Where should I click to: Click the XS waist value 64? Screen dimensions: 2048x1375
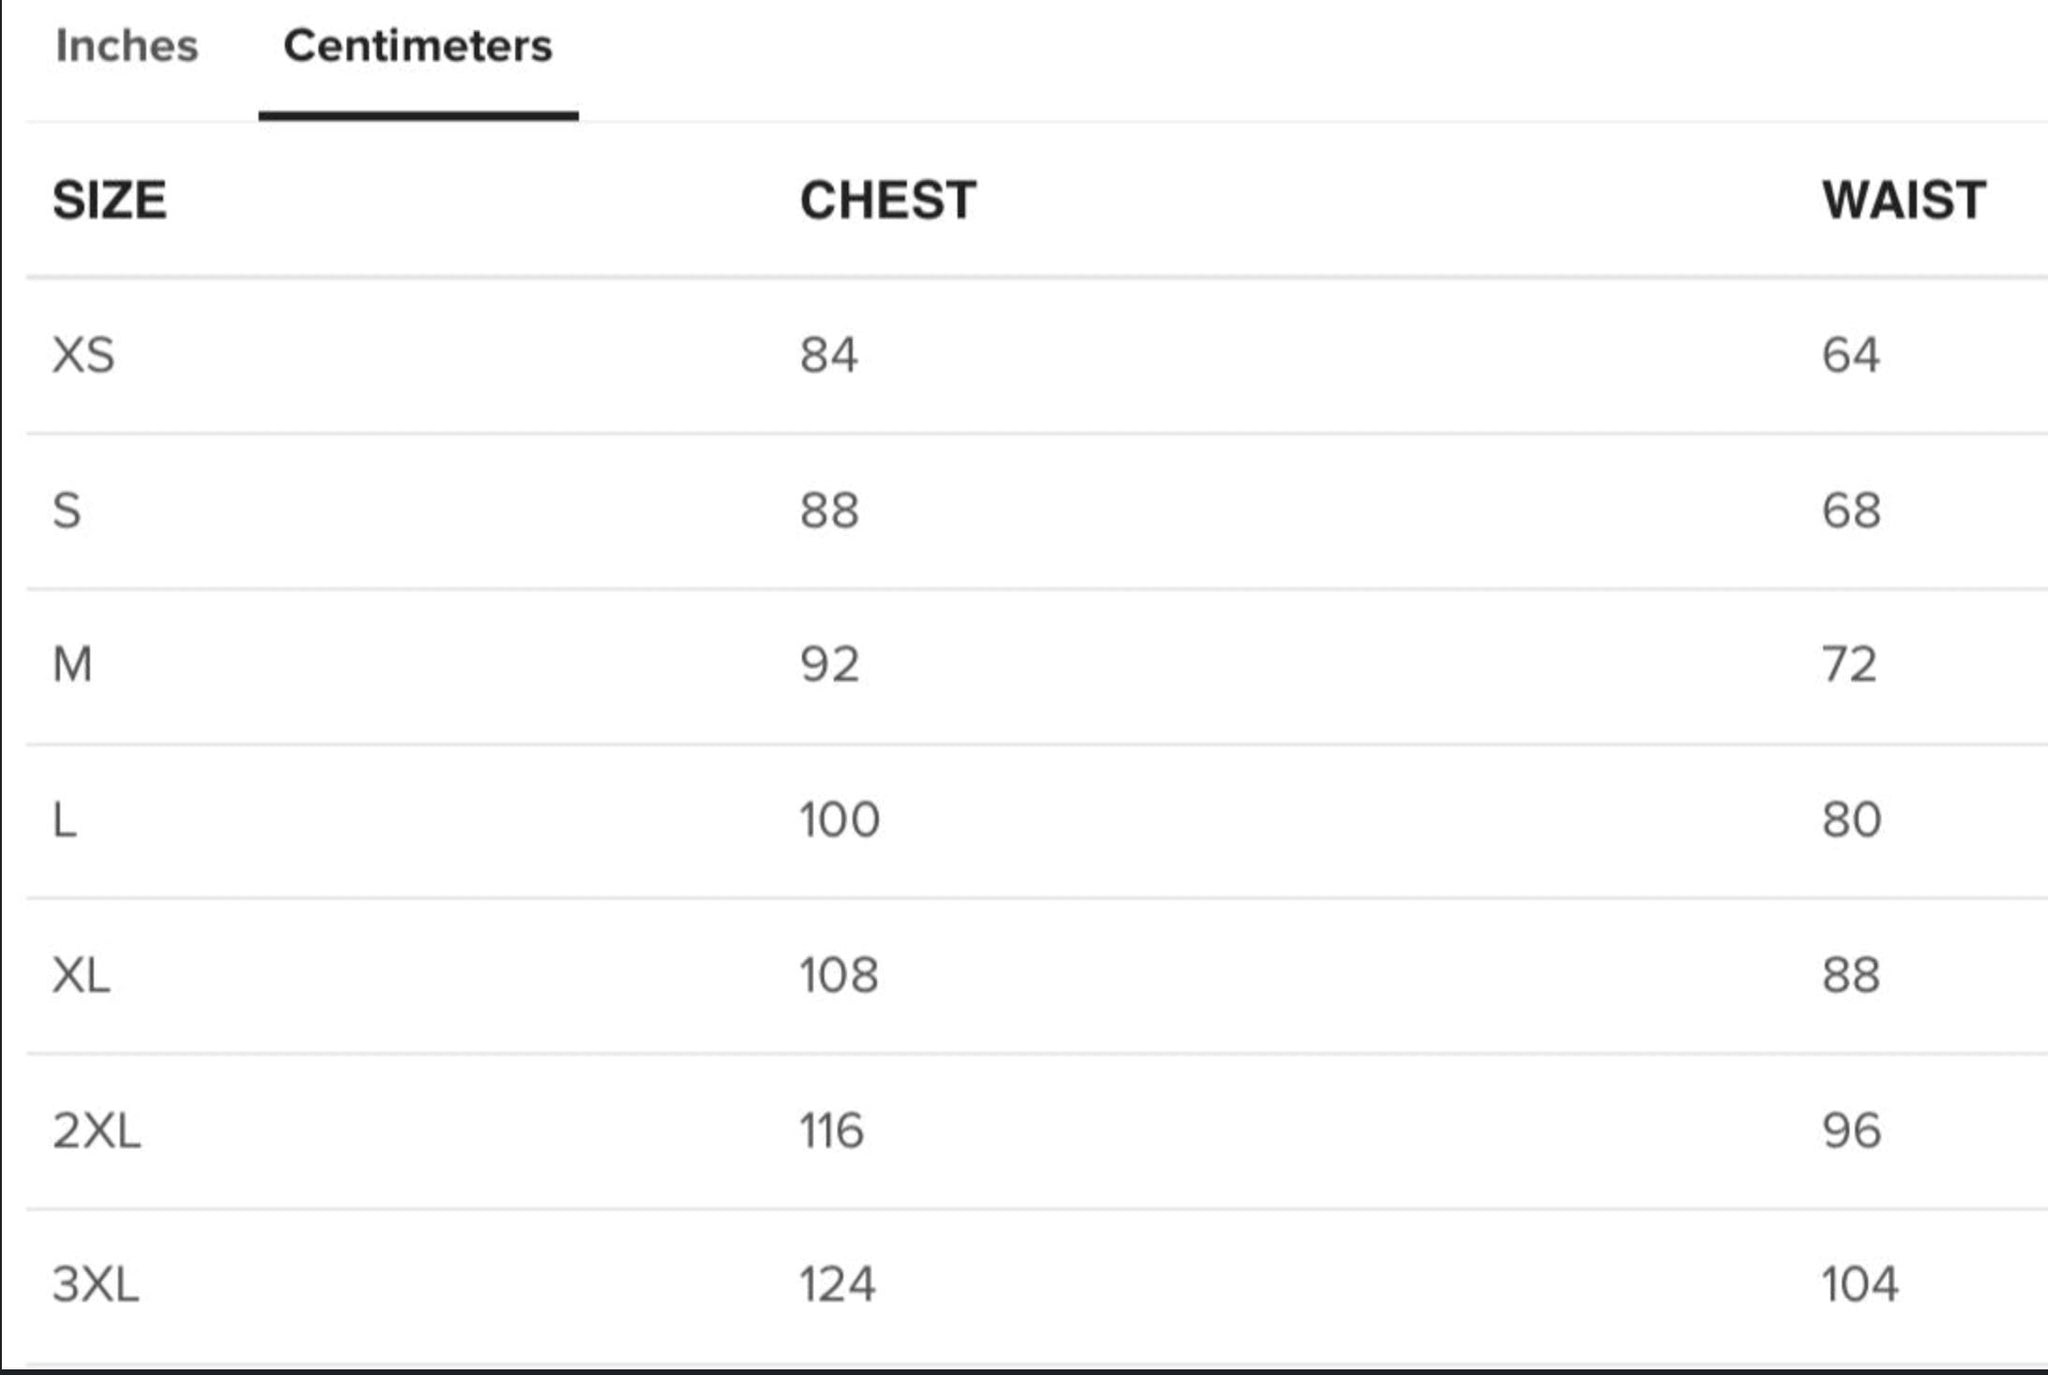click(1851, 355)
